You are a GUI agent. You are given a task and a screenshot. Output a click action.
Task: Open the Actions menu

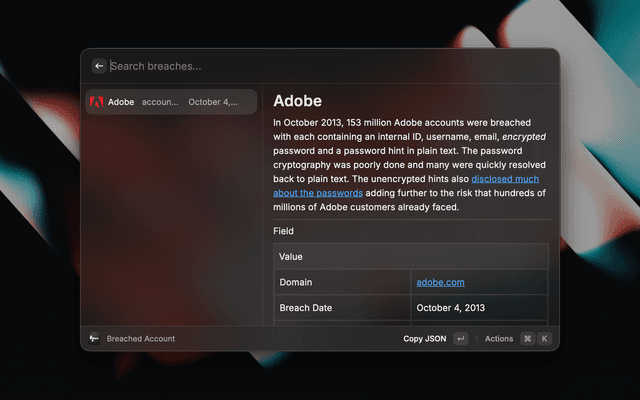(x=498, y=339)
